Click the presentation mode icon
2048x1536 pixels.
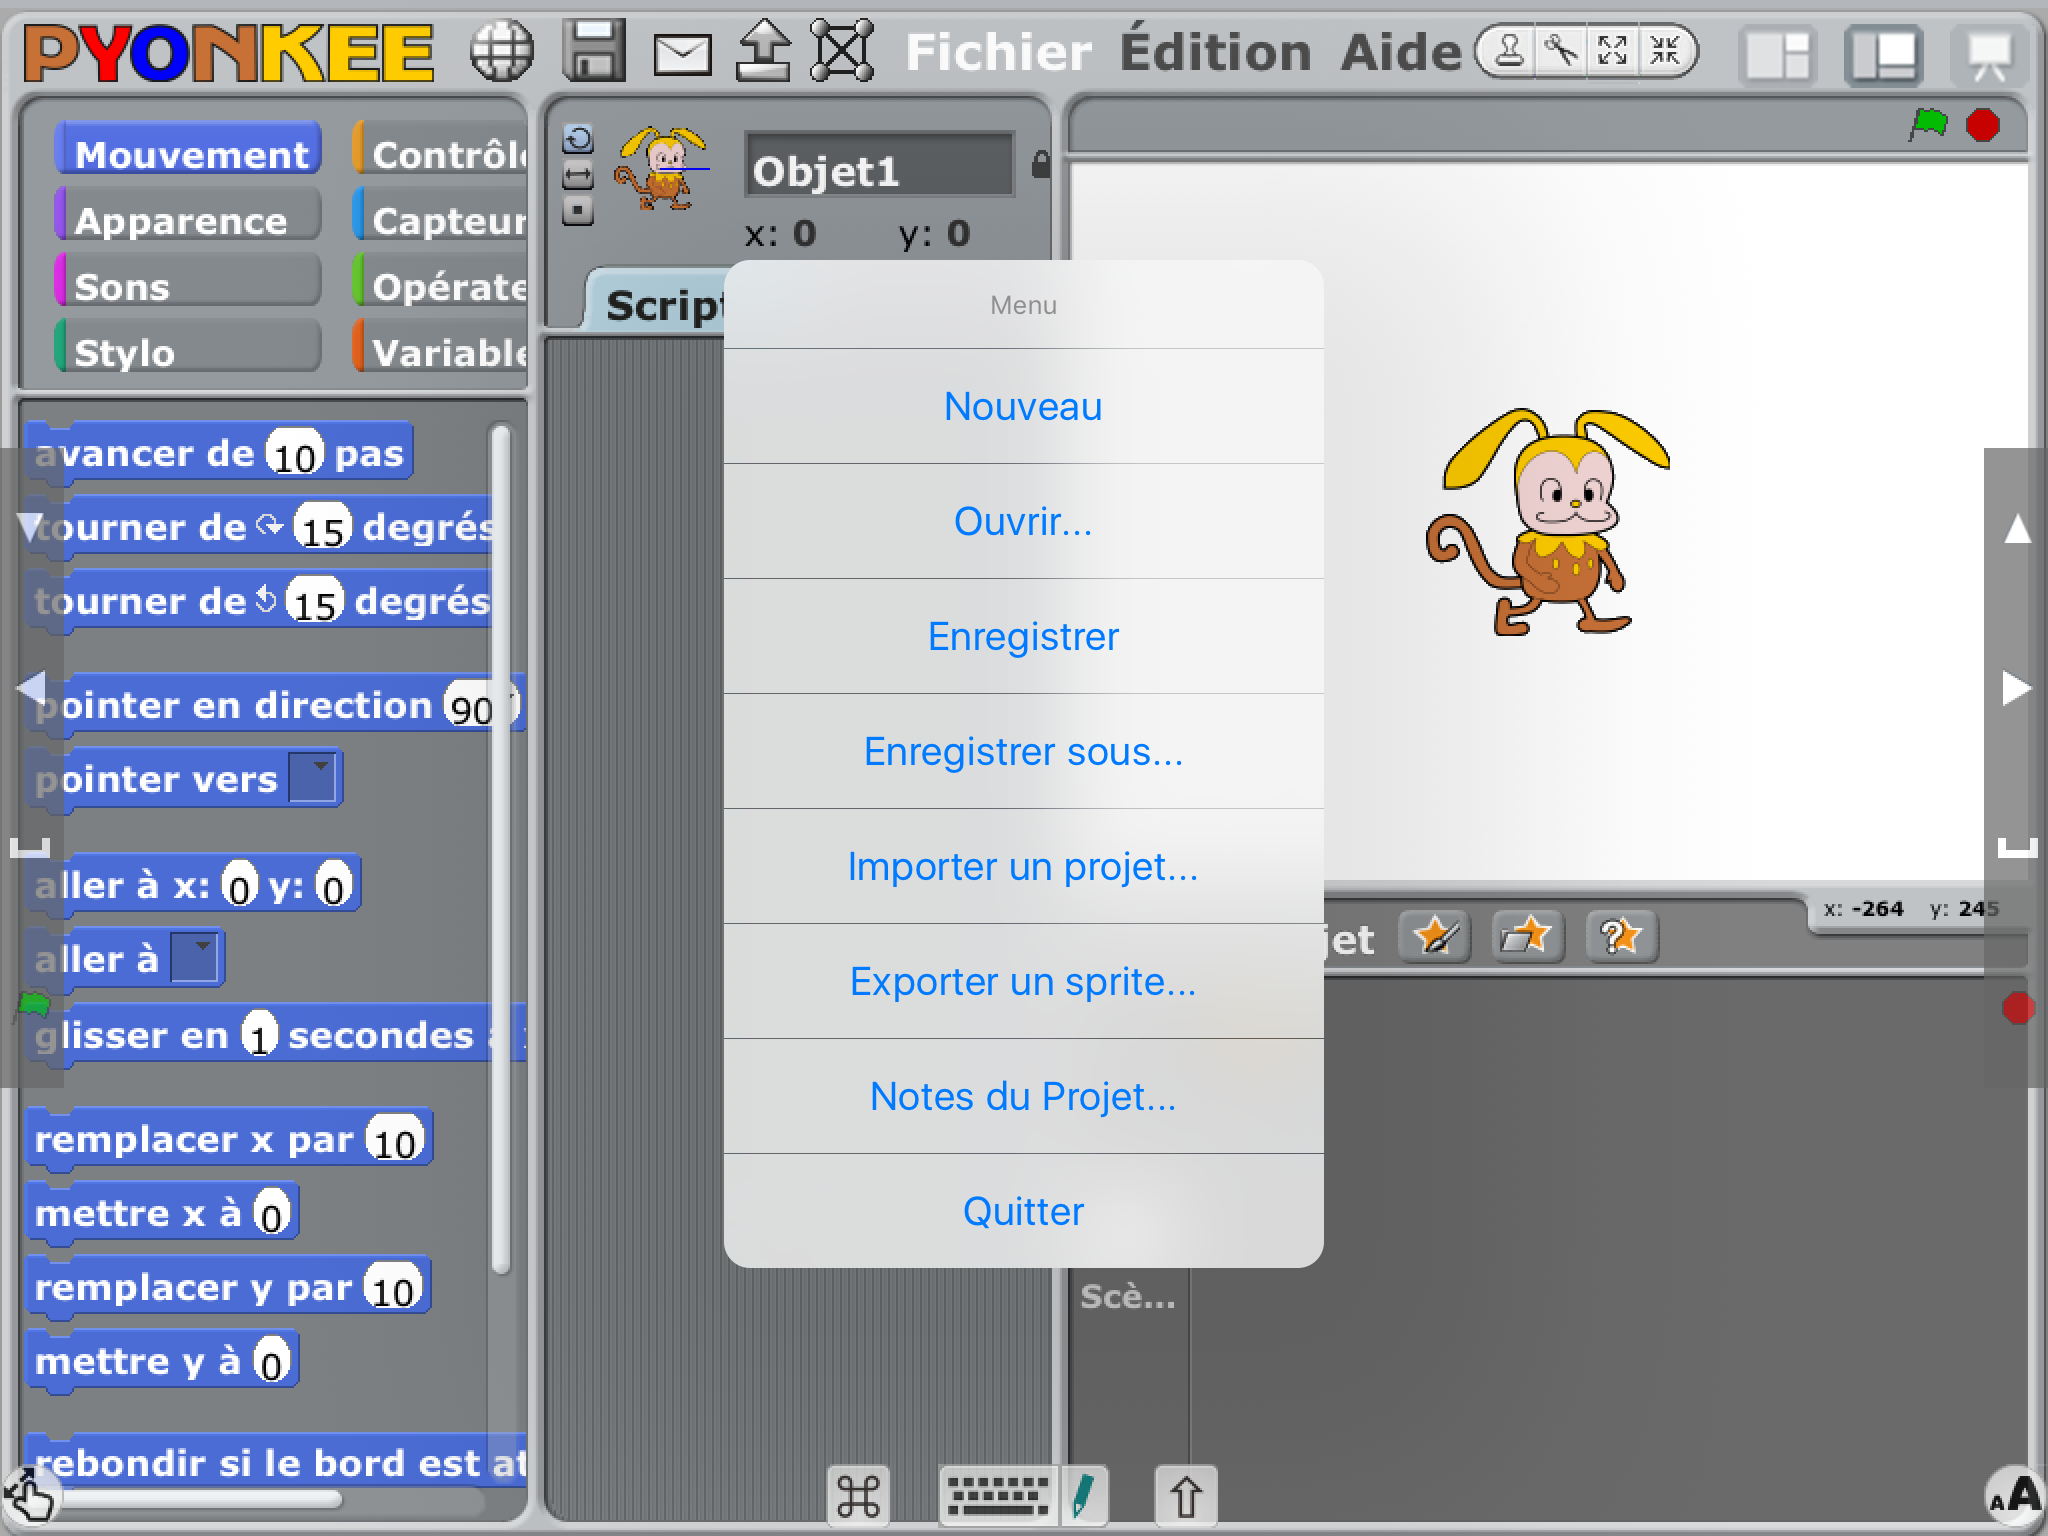tap(1988, 54)
